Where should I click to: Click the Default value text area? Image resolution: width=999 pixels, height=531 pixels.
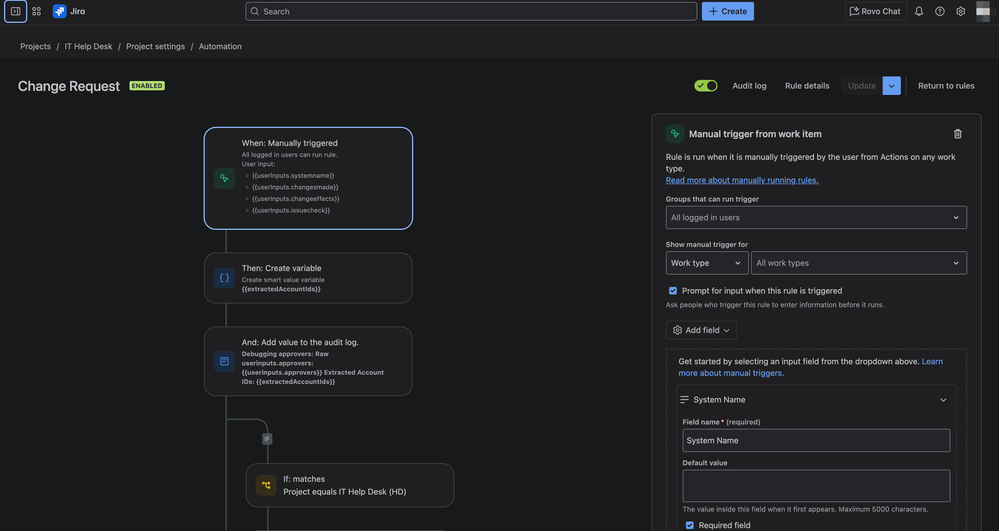click(816, 486)
